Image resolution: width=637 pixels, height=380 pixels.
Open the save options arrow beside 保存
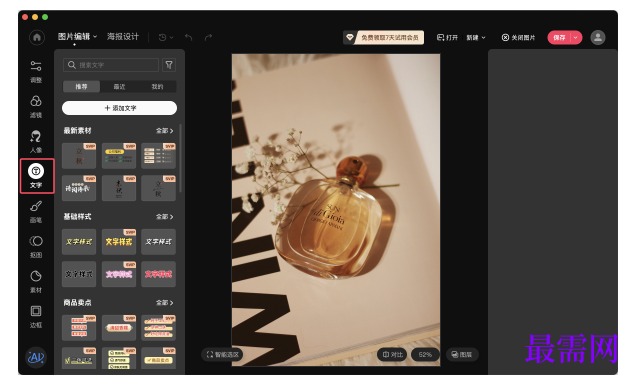[x=576, y=37]
